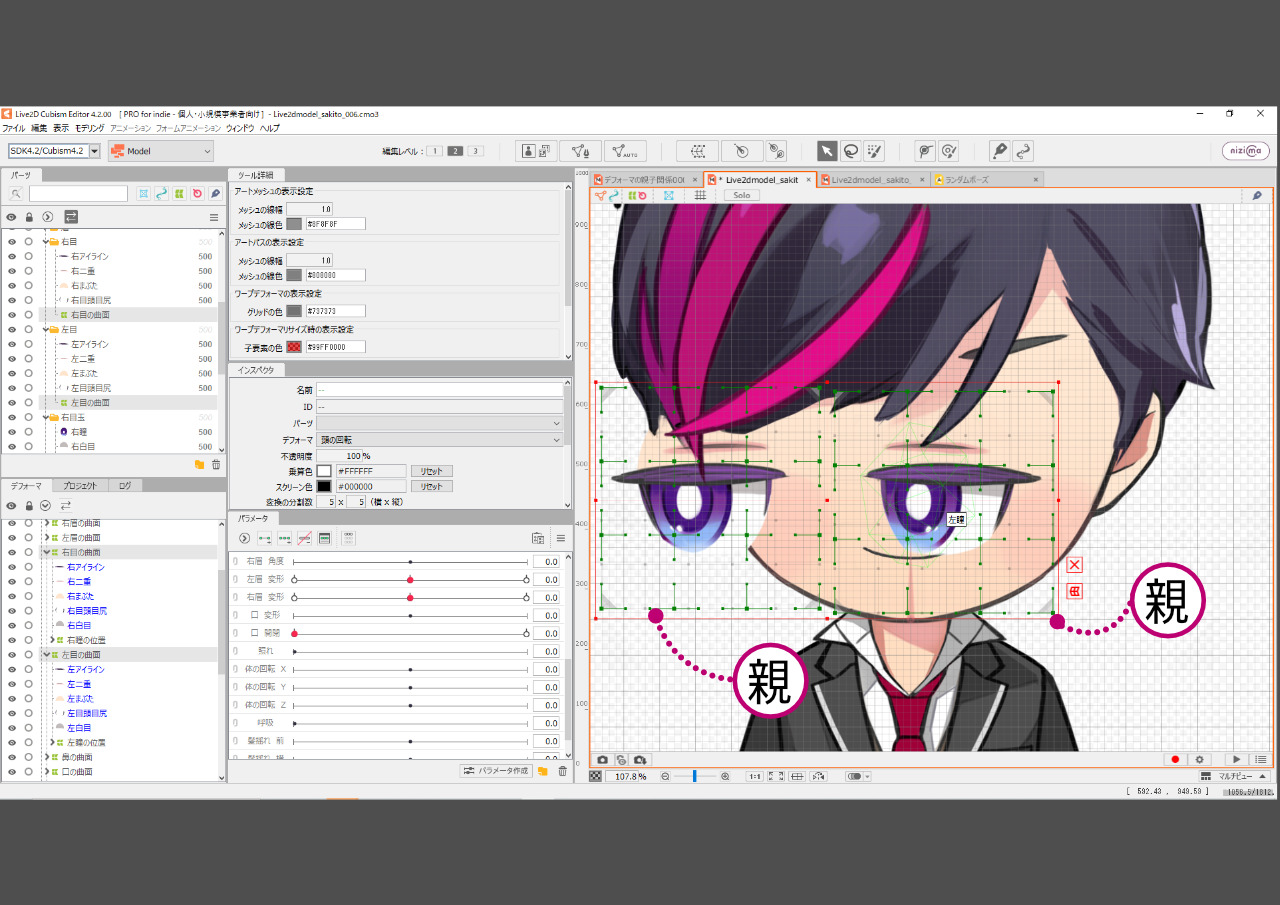Click the texture atlas edit icon
This screenshot has height=905, width=1280.
[537, 151]
